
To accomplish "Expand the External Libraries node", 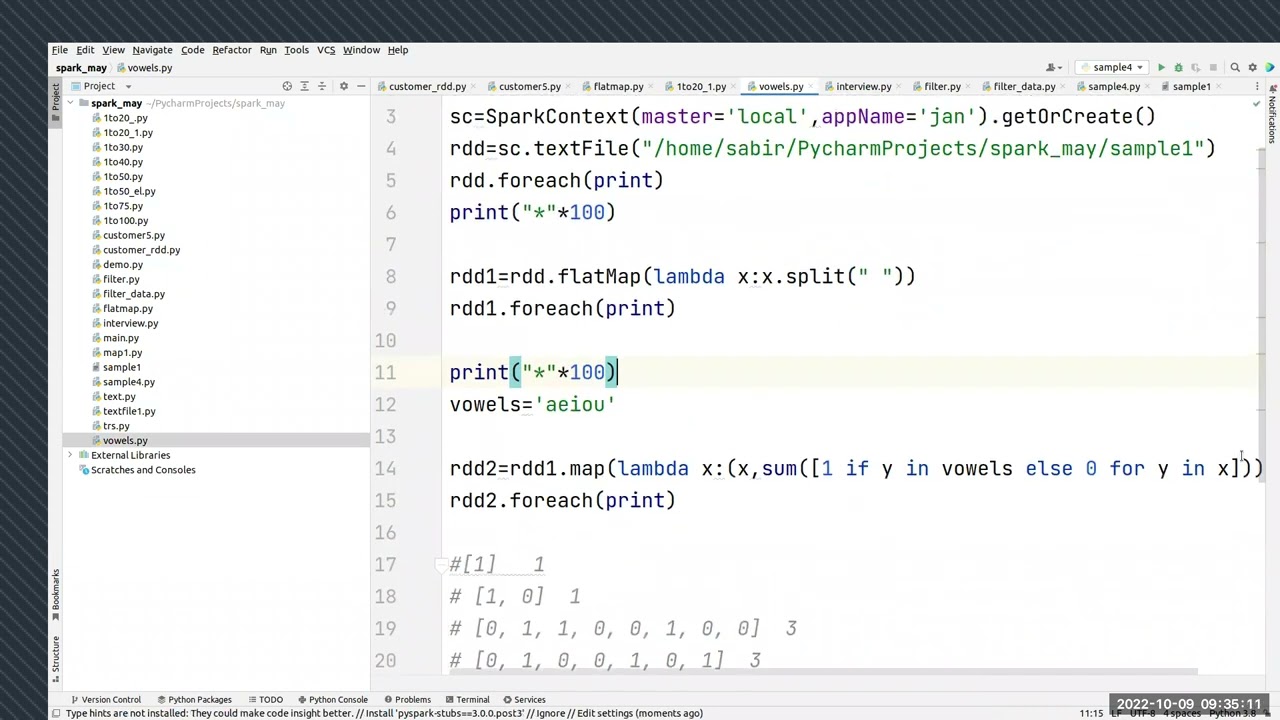I will (72, 455).
